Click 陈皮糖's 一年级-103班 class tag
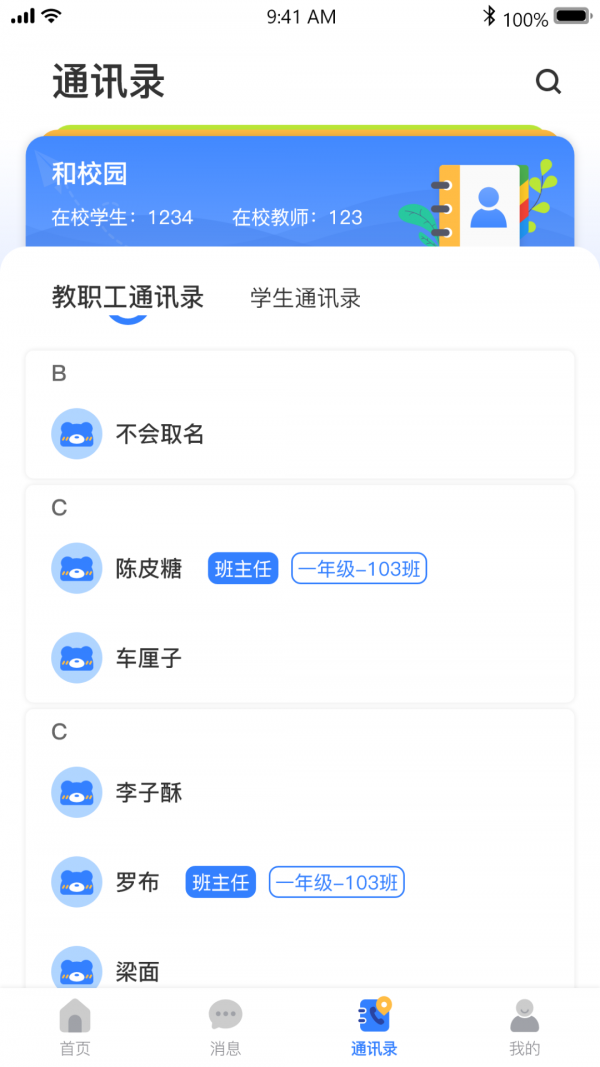 click(359, 568)
